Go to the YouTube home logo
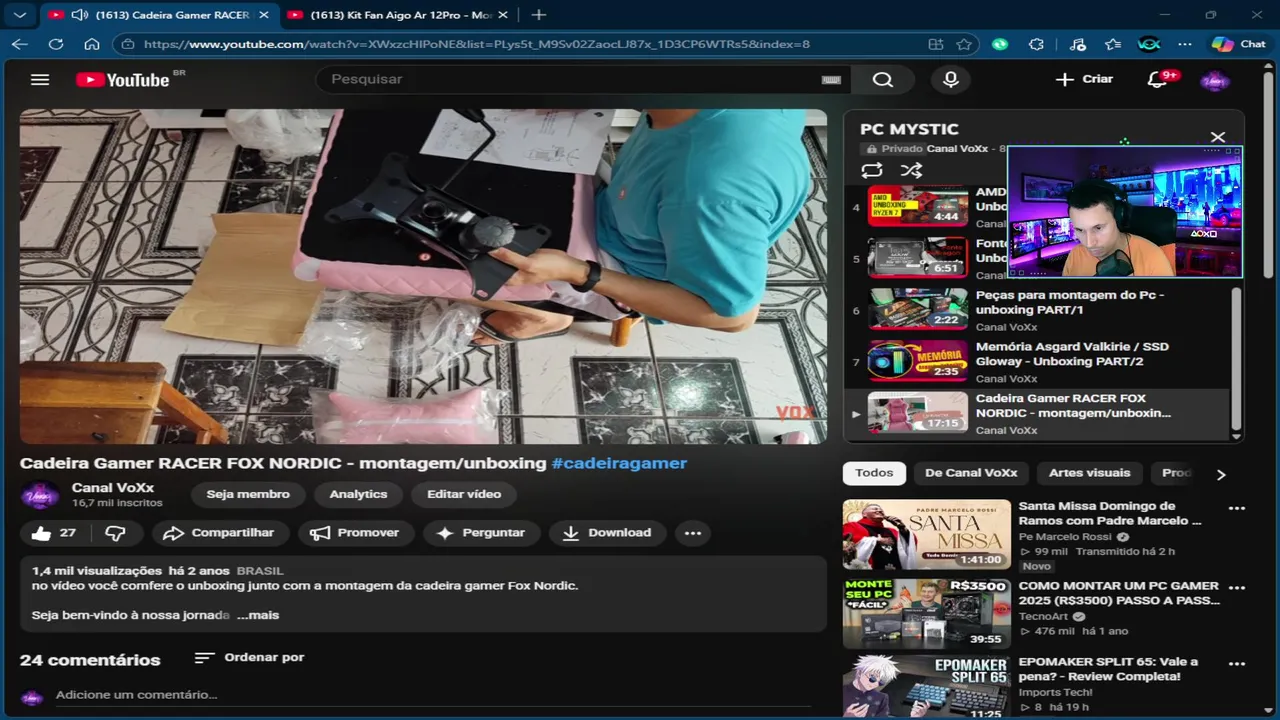The image size is (1280, 720). tap(123, 80)
